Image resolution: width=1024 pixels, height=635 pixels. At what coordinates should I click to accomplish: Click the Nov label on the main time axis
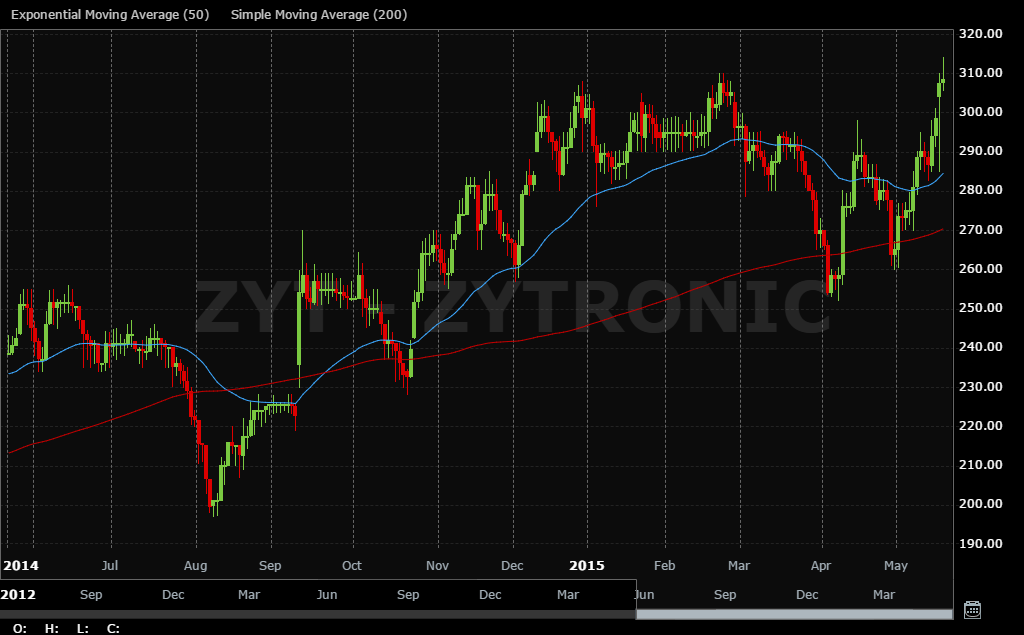(437, 566)
